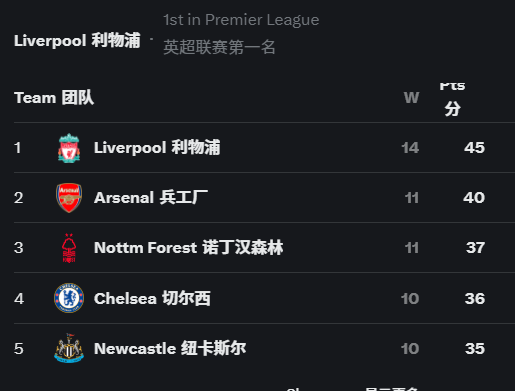Screen dimensions: 515x391
Task: Click the 英超联赛第一名 league text
Action: (x=219, y=47)
